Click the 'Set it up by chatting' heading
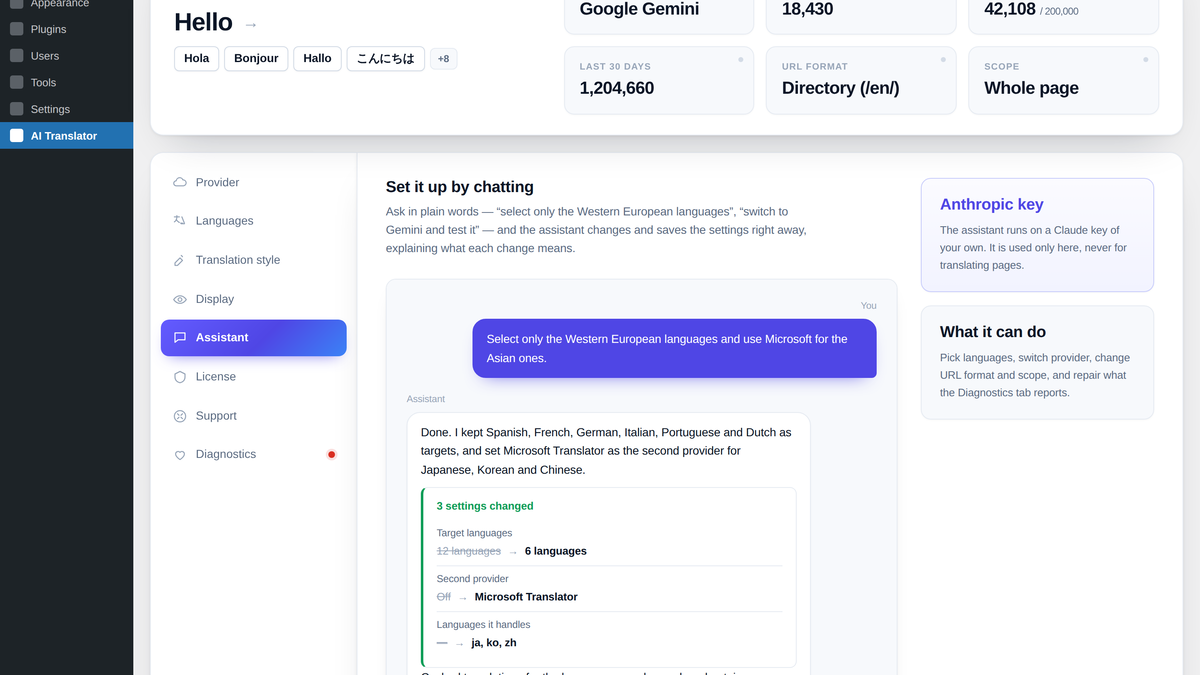 tap(460, 187)
